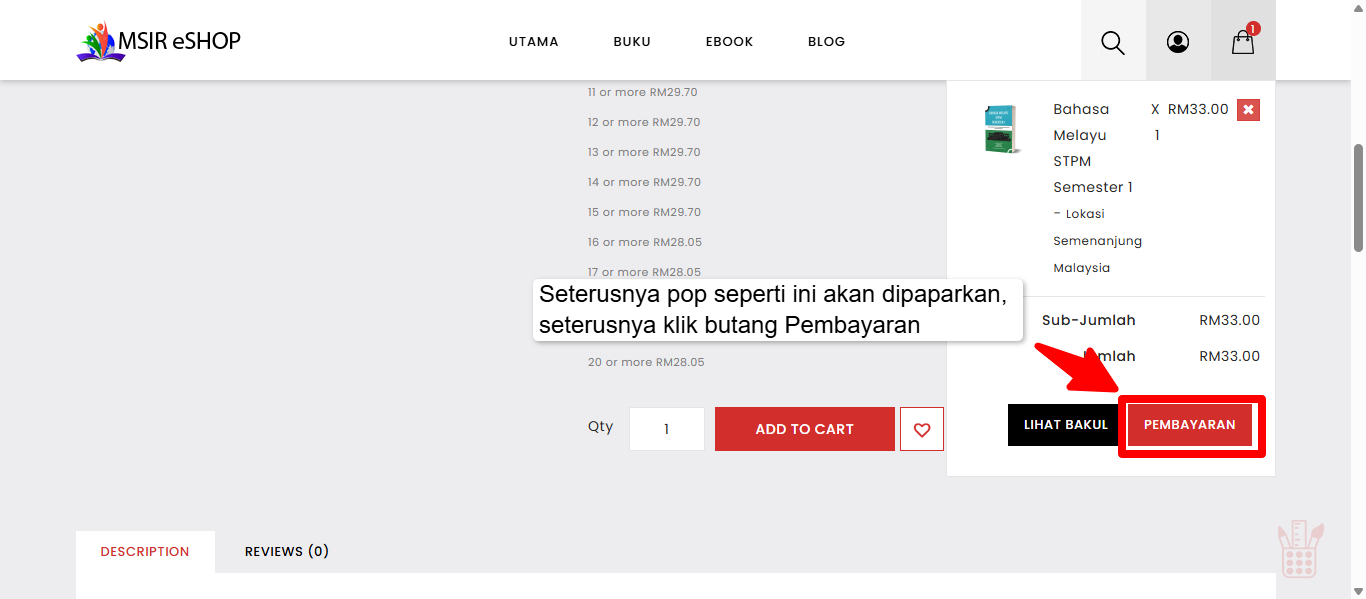
Task: Click the '11 or more RM29.70' price row
Action: (x=643, y=92)
